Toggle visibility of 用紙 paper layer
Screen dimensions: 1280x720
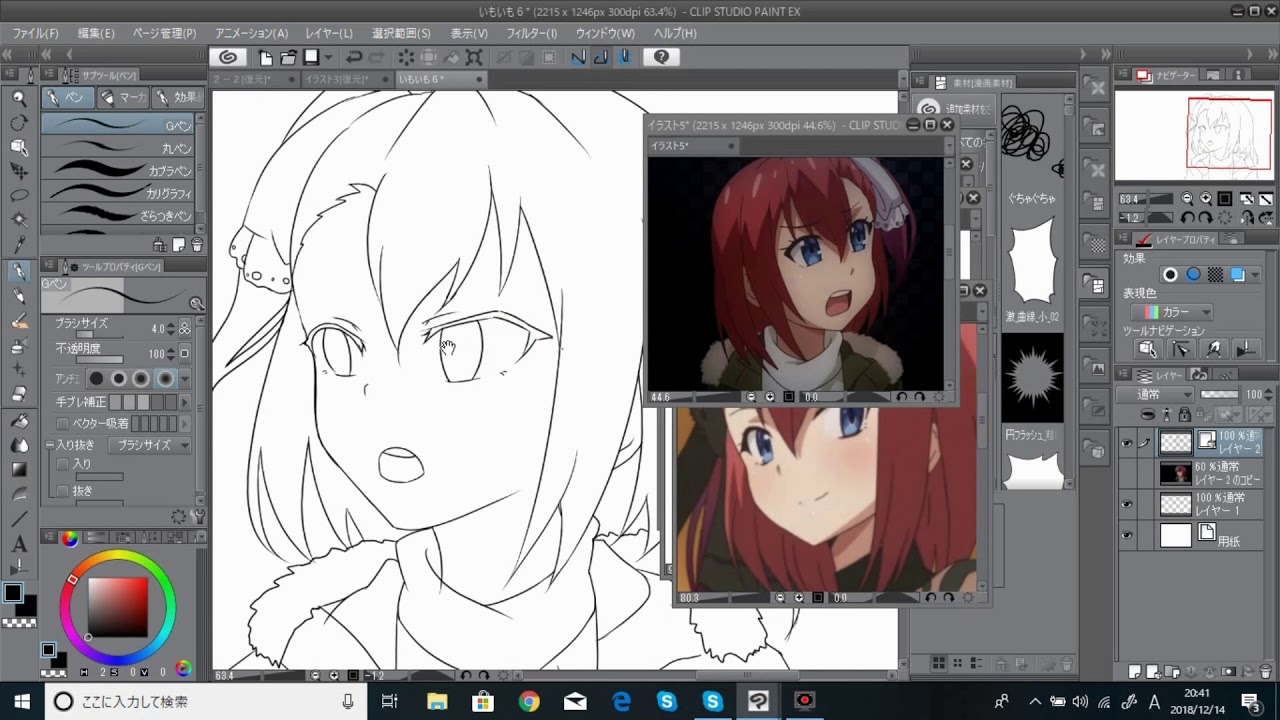(1128, 536)
